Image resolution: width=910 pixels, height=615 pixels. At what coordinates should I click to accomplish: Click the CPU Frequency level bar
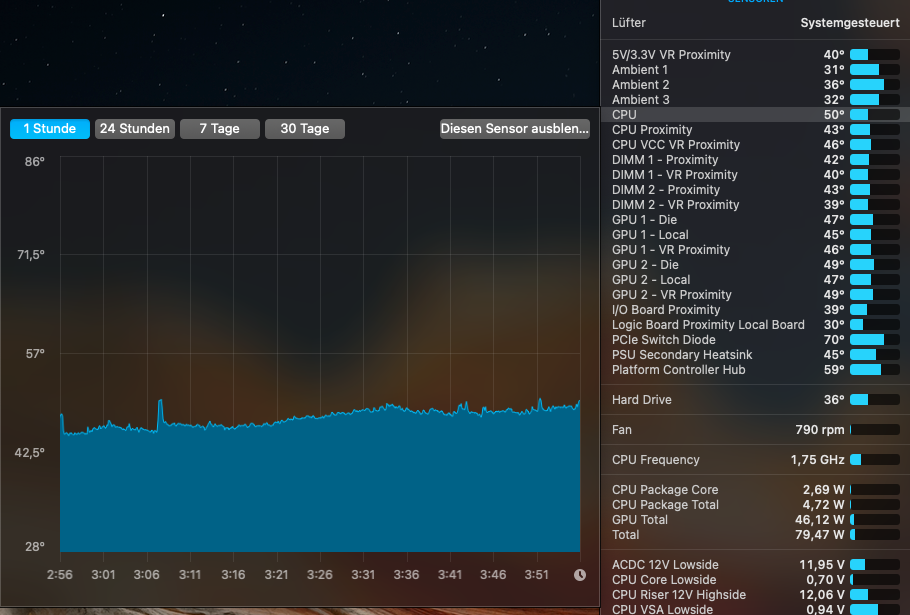coord(875,460)
